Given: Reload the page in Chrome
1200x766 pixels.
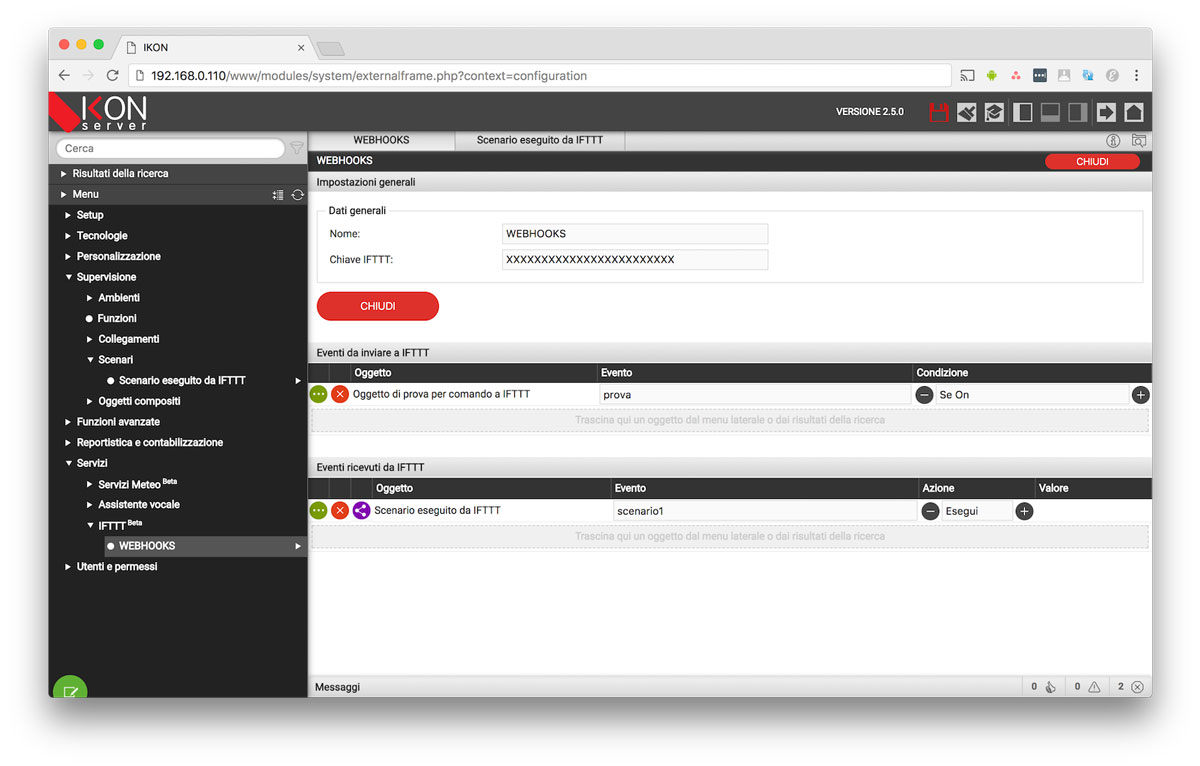Looking at the screenshot, I should 112,75.
